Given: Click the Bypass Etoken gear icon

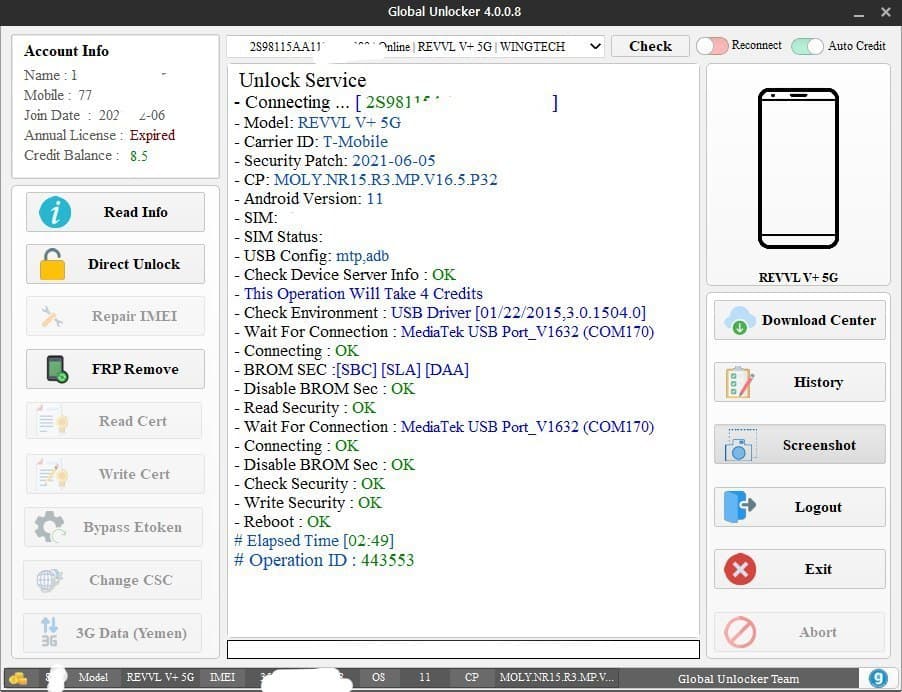Looking at the screenshot, I should point(50,527).
